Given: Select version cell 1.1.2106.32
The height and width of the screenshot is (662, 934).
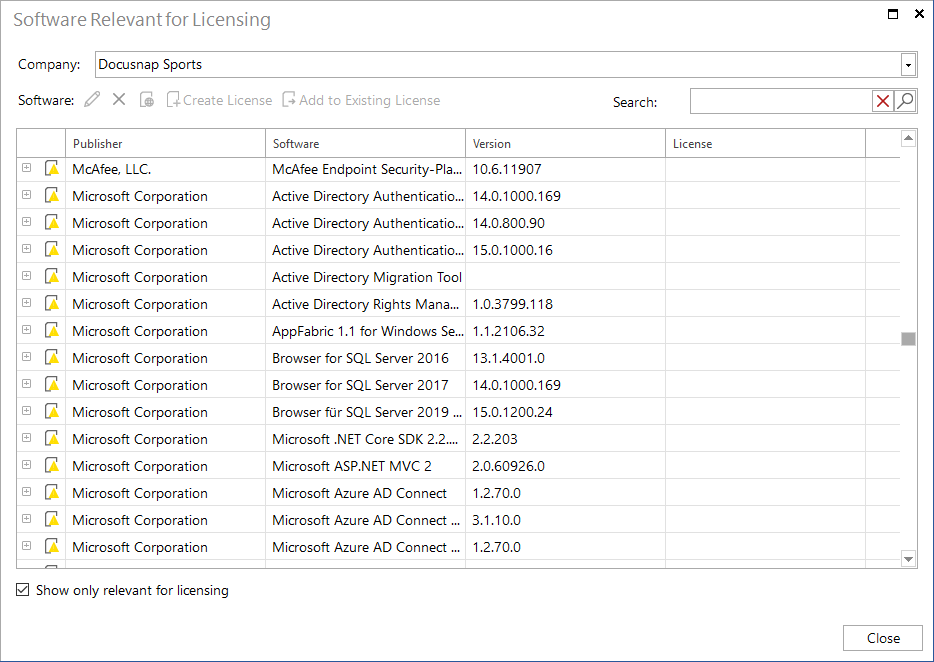Looking at the screenshot, I should (565, 331).
